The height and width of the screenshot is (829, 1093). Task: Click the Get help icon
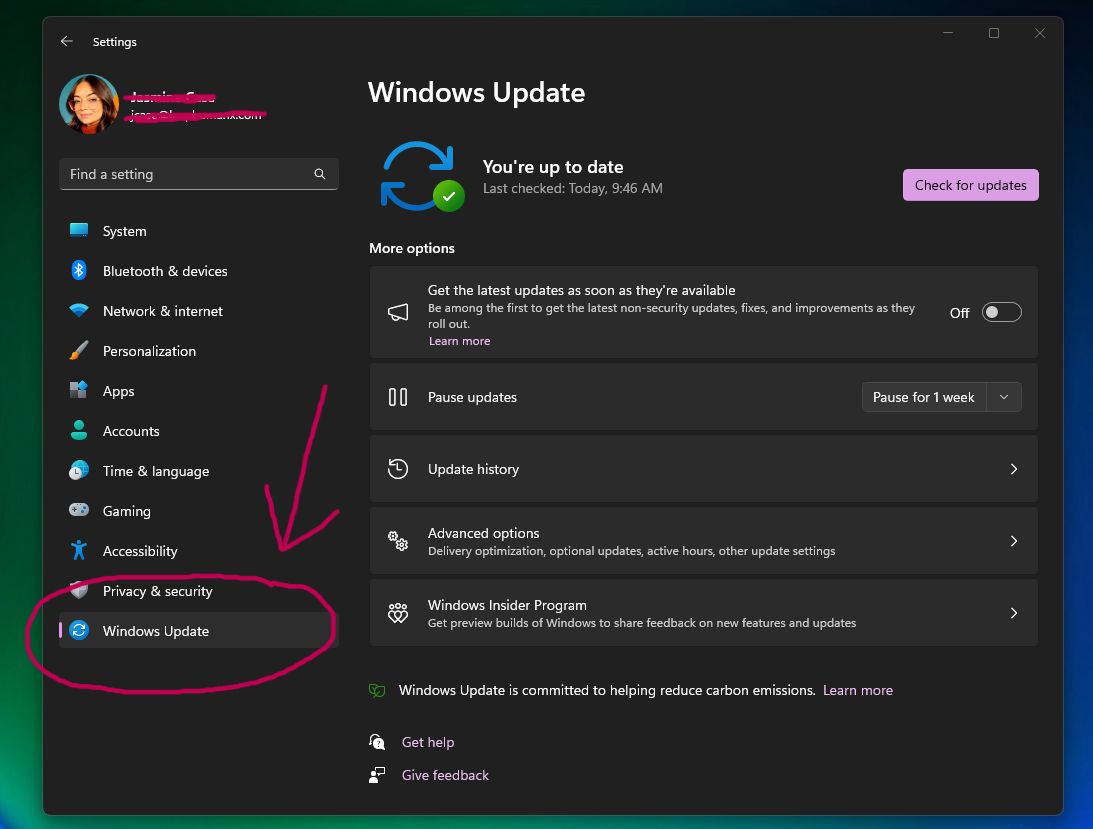pos(377,742)
